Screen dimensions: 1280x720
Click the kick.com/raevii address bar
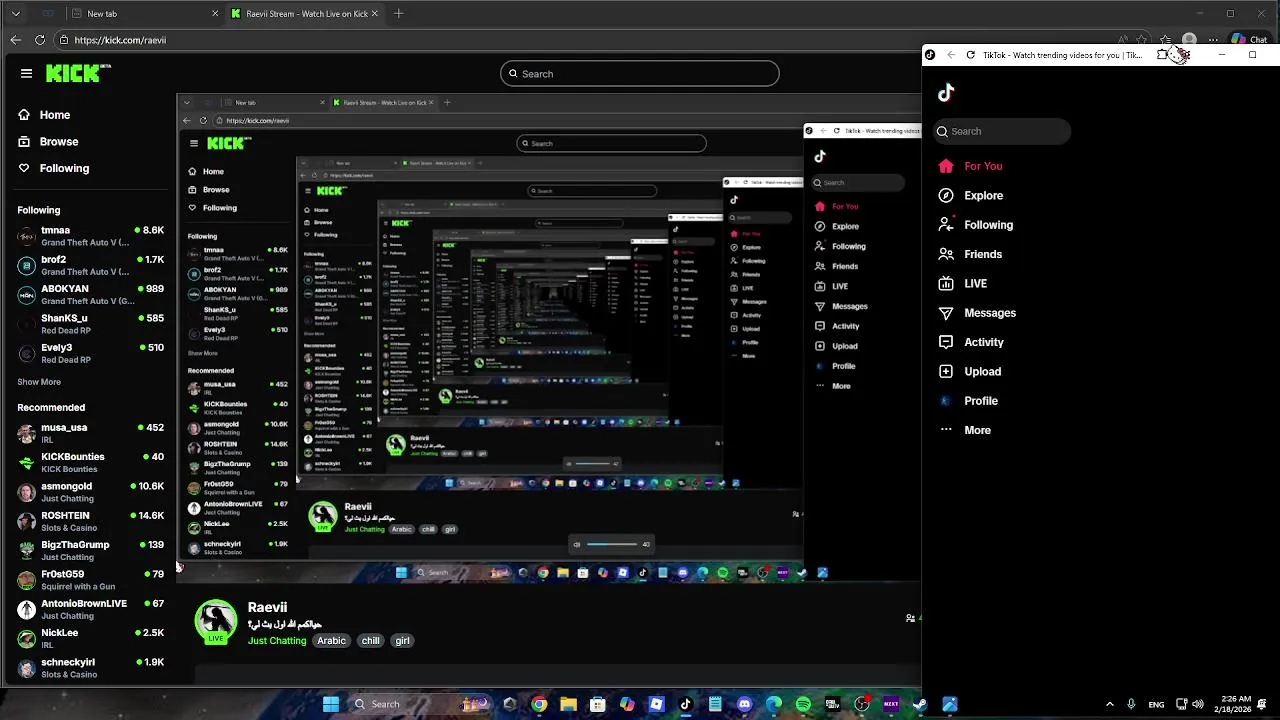click(x=119, y=40)
